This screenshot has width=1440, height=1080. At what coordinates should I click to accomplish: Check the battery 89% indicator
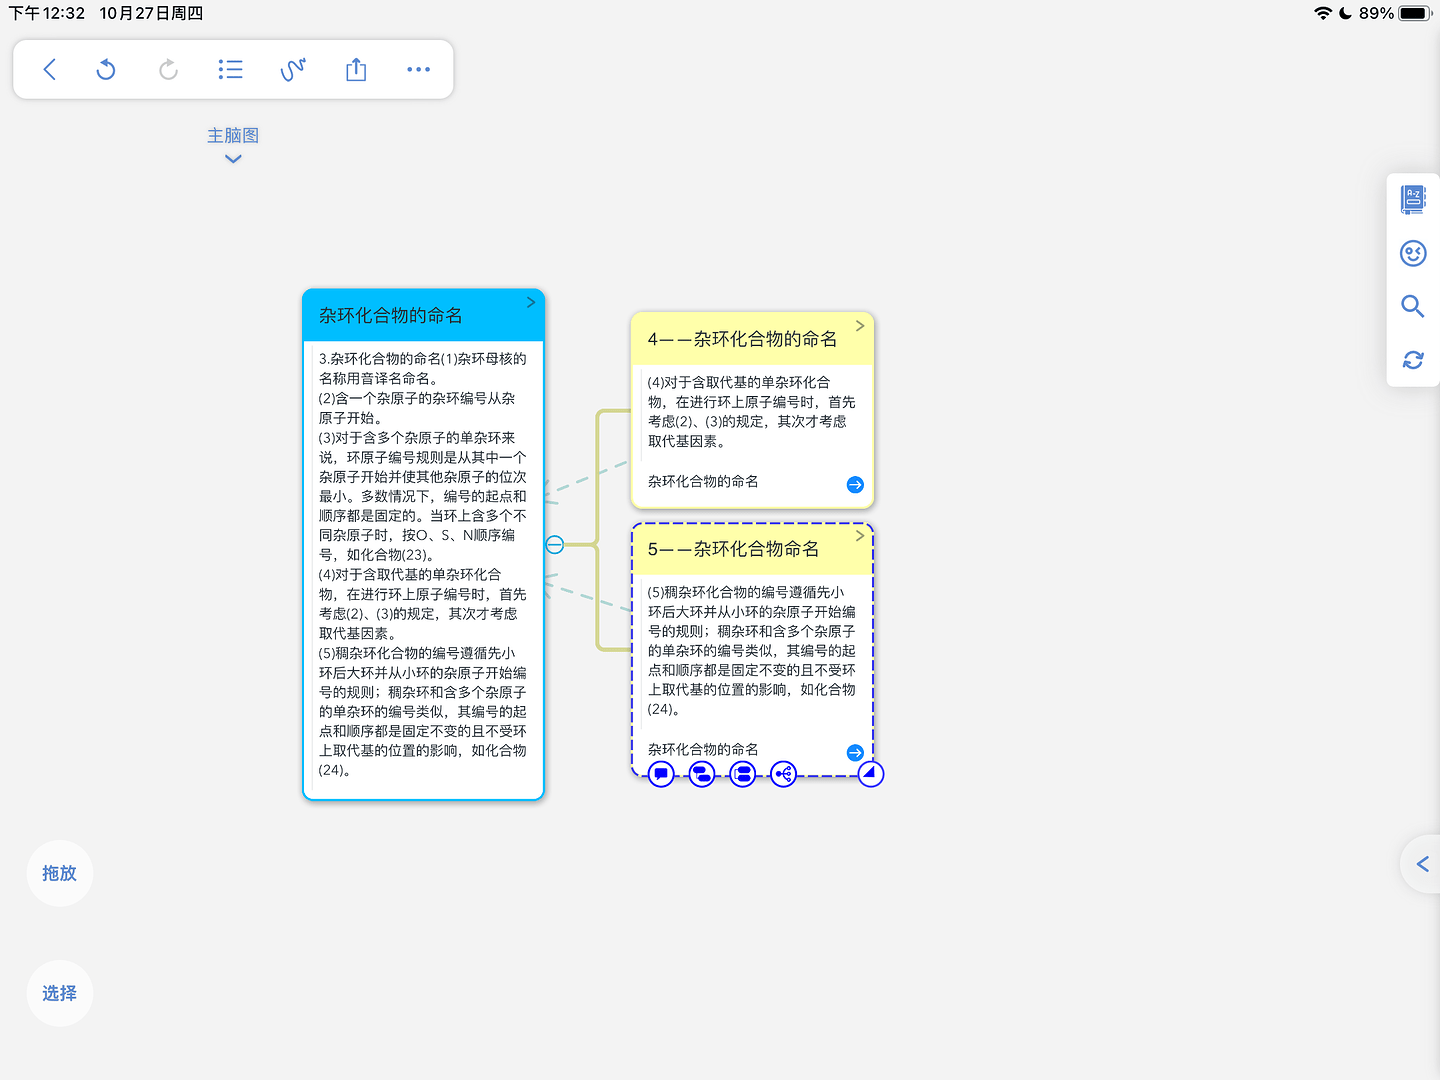(1396, 13)
